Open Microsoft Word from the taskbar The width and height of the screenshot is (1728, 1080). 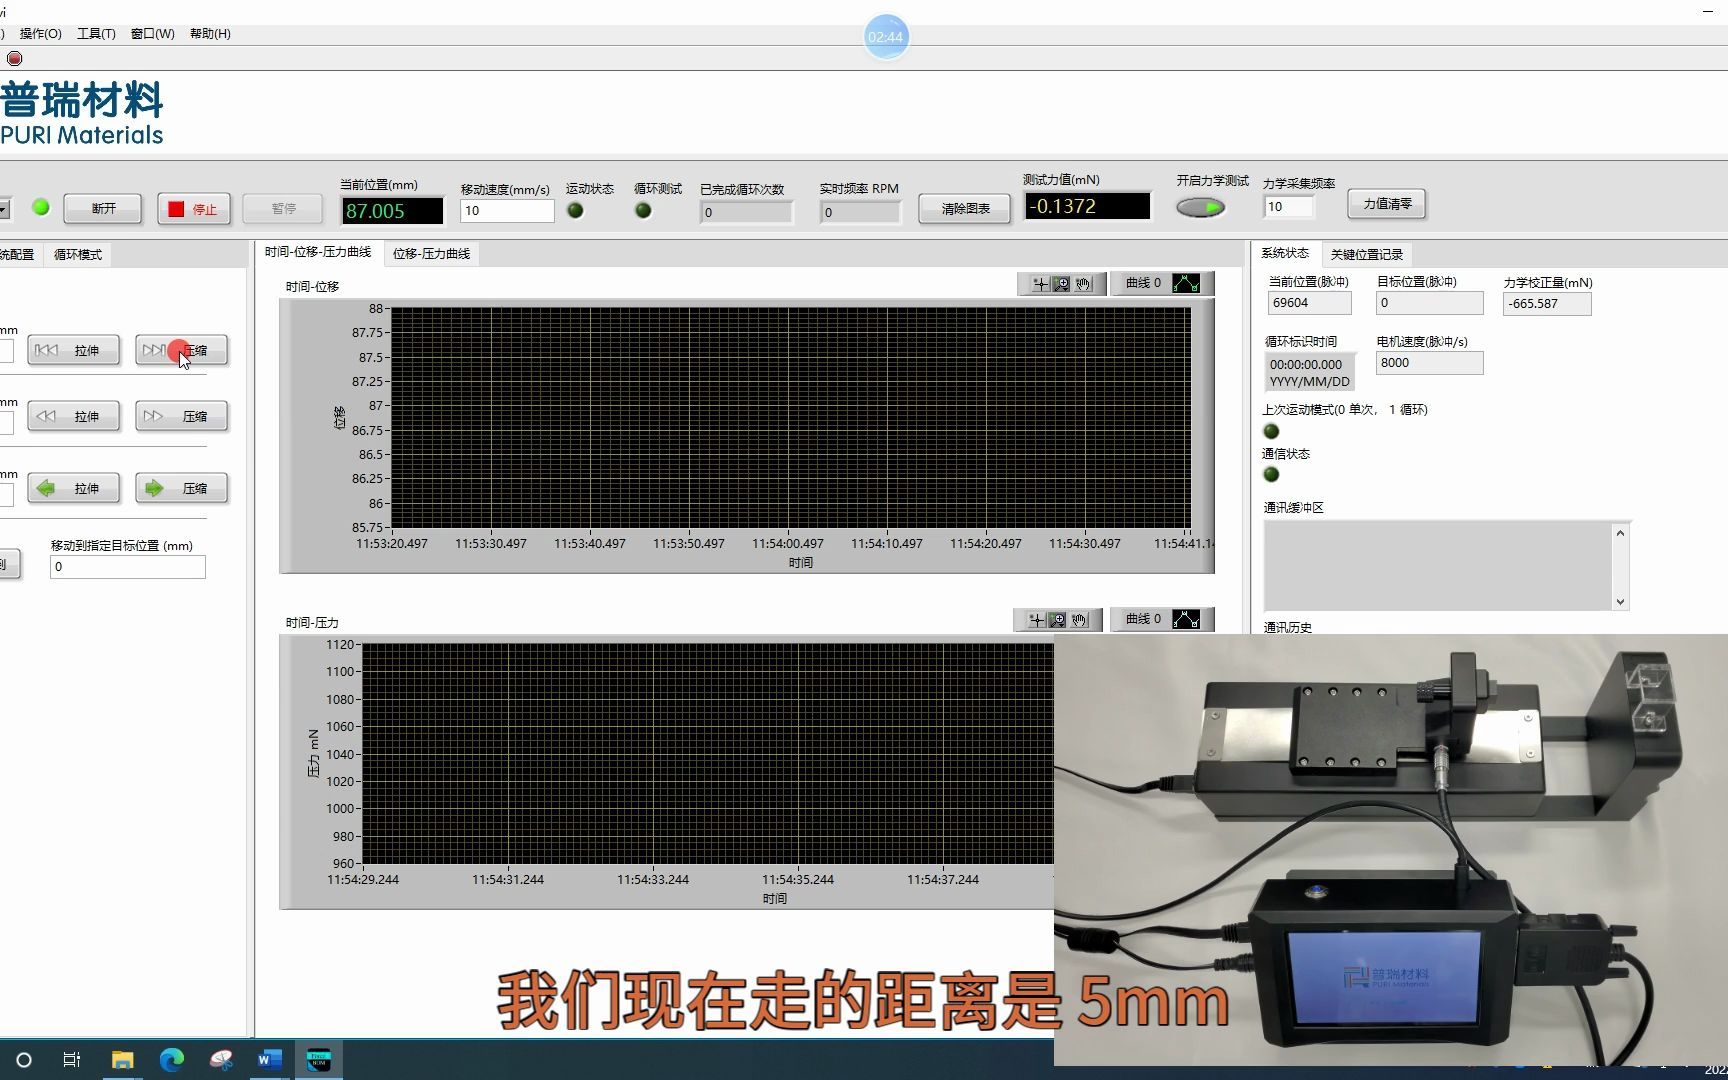(x=268, y=1059)
